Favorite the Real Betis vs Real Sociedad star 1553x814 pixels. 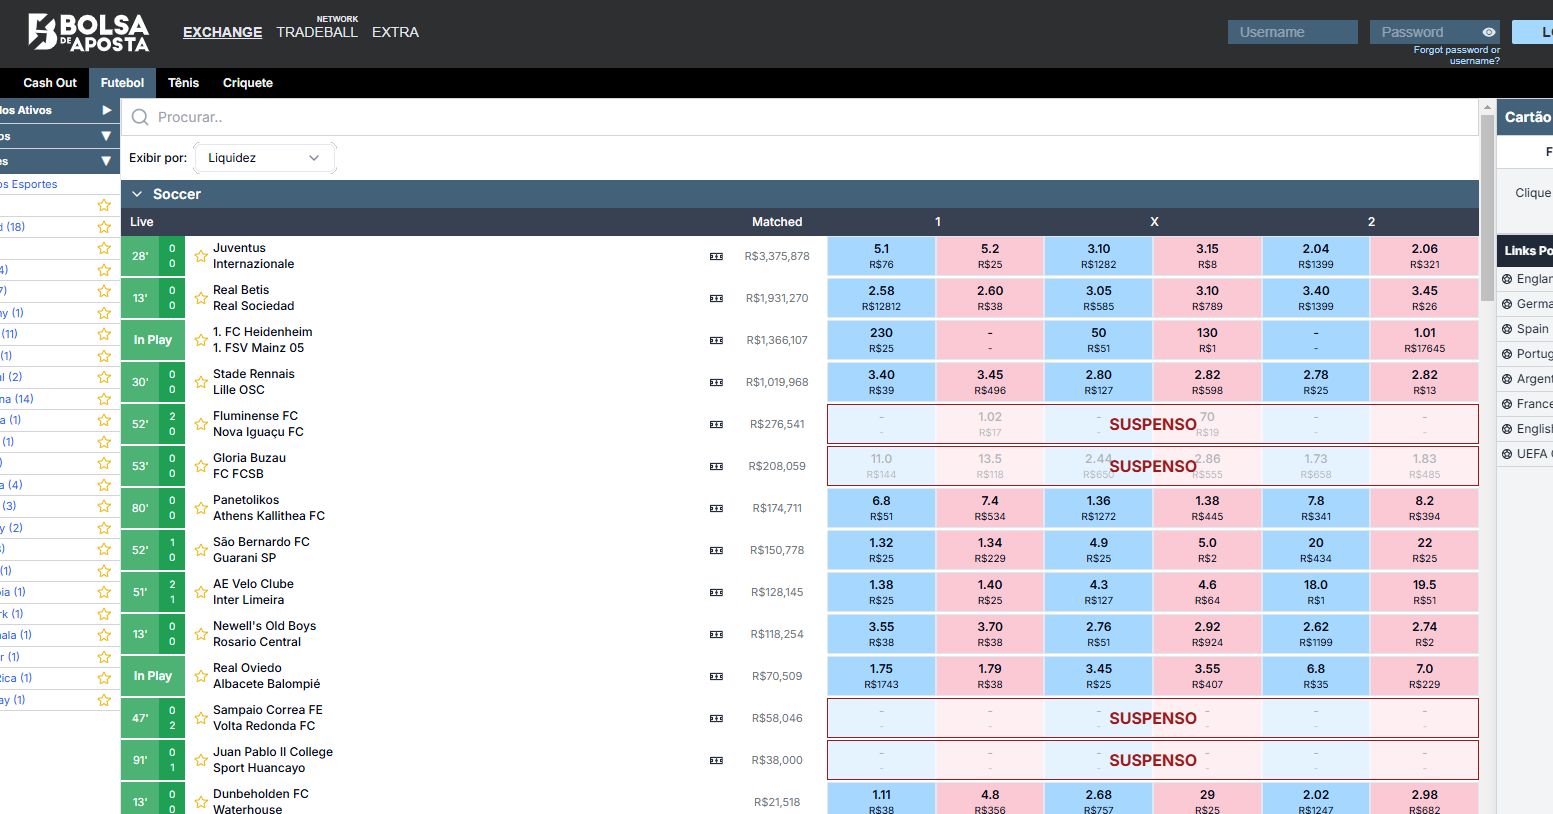click(x=201, y=298)
